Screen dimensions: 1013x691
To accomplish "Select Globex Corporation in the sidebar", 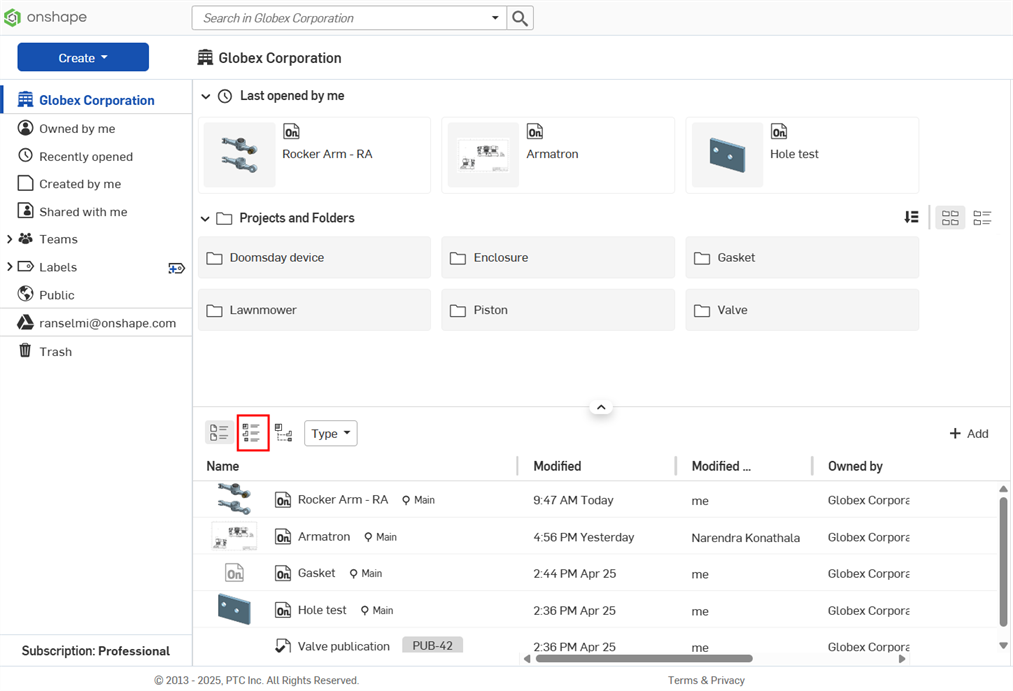I will click(x=96, y=100).
